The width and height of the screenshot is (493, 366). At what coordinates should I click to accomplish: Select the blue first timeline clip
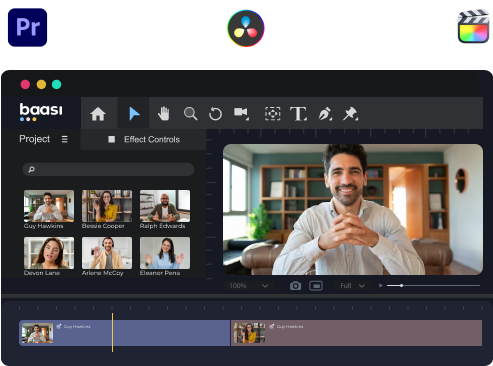tap(125, 333)
